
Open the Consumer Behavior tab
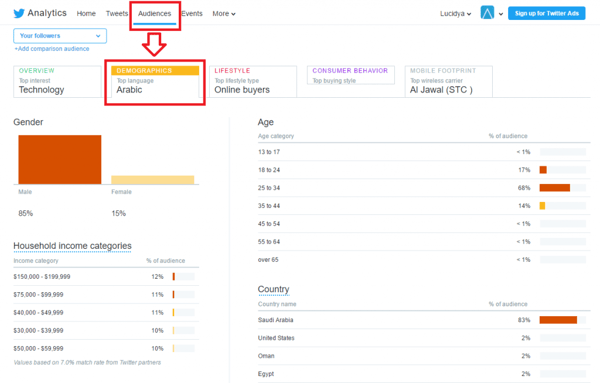[351, 75]
